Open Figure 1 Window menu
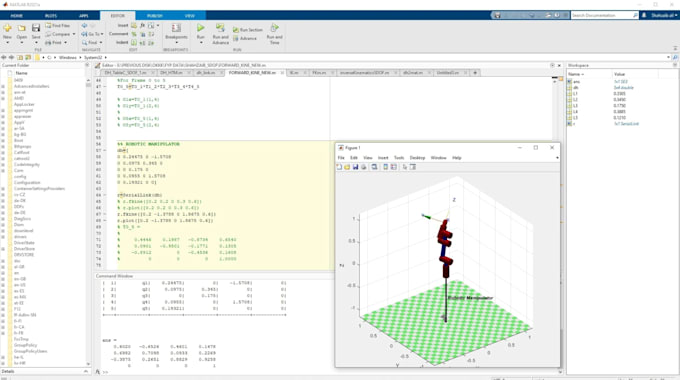The height and width of the screenshot is (380, 680). pos(438,158)
